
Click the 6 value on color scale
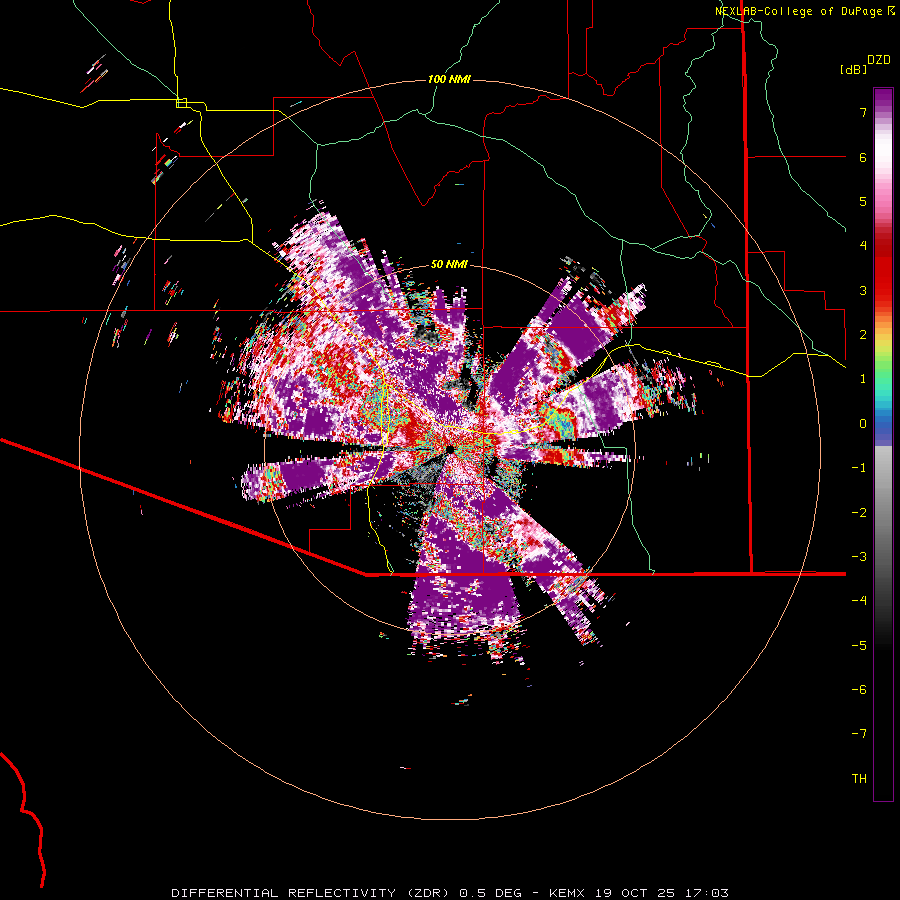point(863,157)
